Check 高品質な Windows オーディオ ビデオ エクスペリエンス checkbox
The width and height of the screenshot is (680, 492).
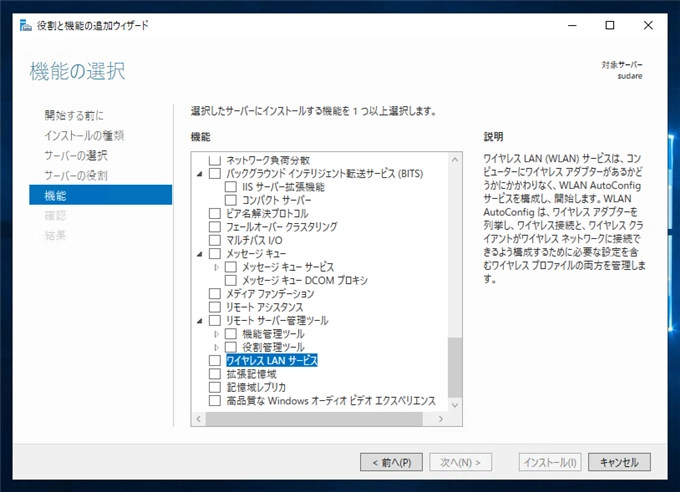[x=215, y=400]
